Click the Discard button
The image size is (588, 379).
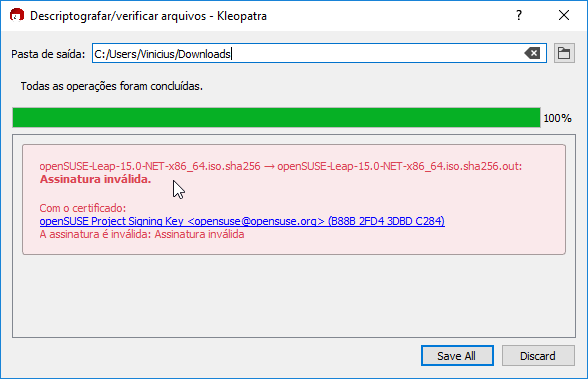click(538, 355)
